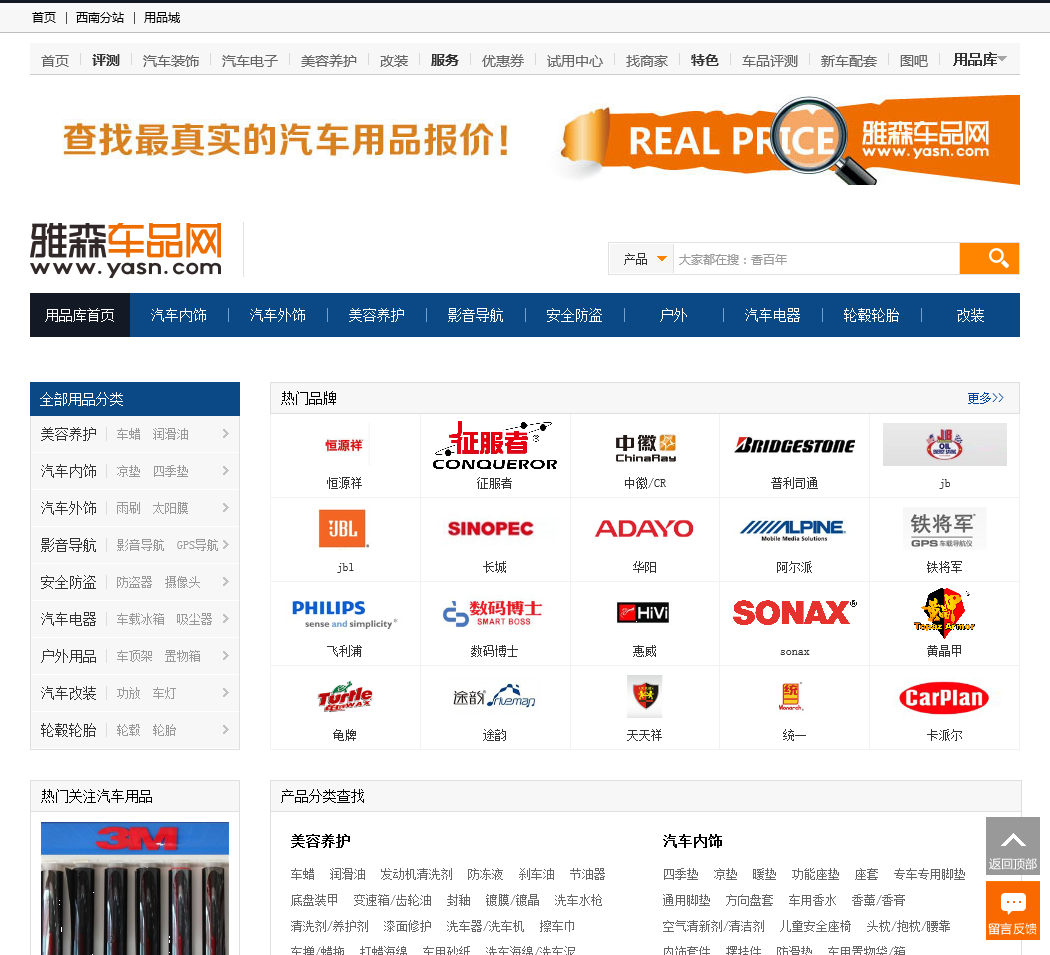Select 汽车内饰 in the blue navbar

click(x=179, y=315)
